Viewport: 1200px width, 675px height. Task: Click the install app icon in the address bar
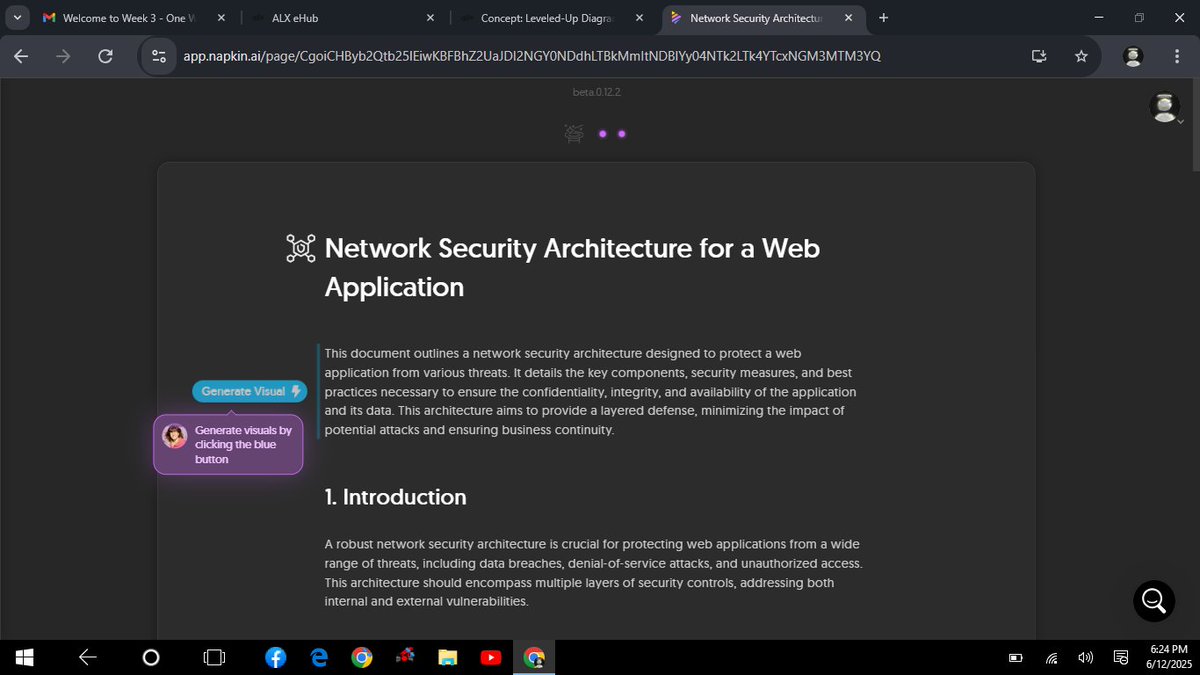click(1039, 57)
